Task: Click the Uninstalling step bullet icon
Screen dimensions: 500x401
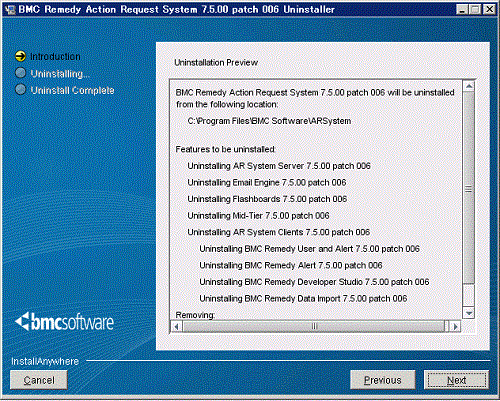Action: (x=20, y=73)
